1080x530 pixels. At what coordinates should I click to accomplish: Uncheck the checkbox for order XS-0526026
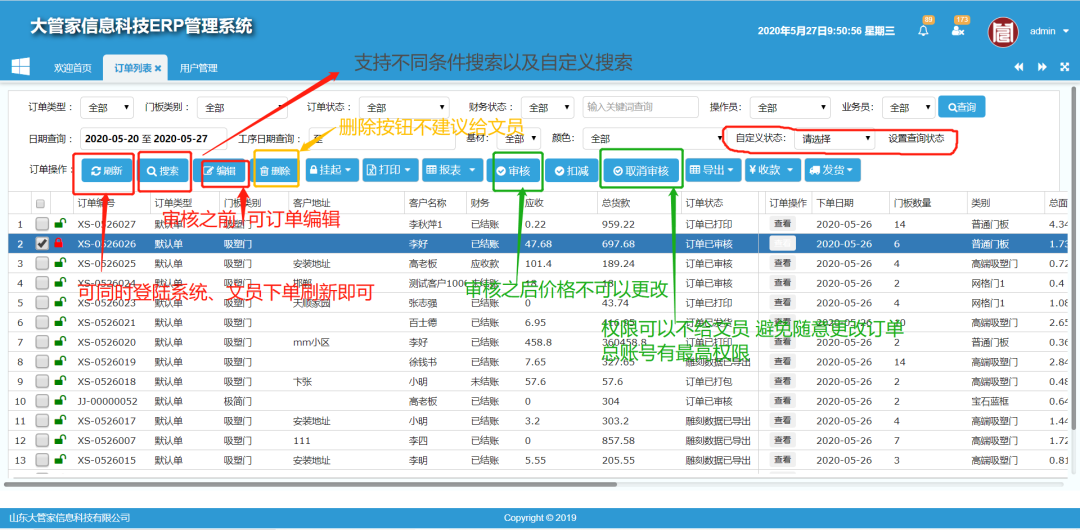tap(42, 243)
